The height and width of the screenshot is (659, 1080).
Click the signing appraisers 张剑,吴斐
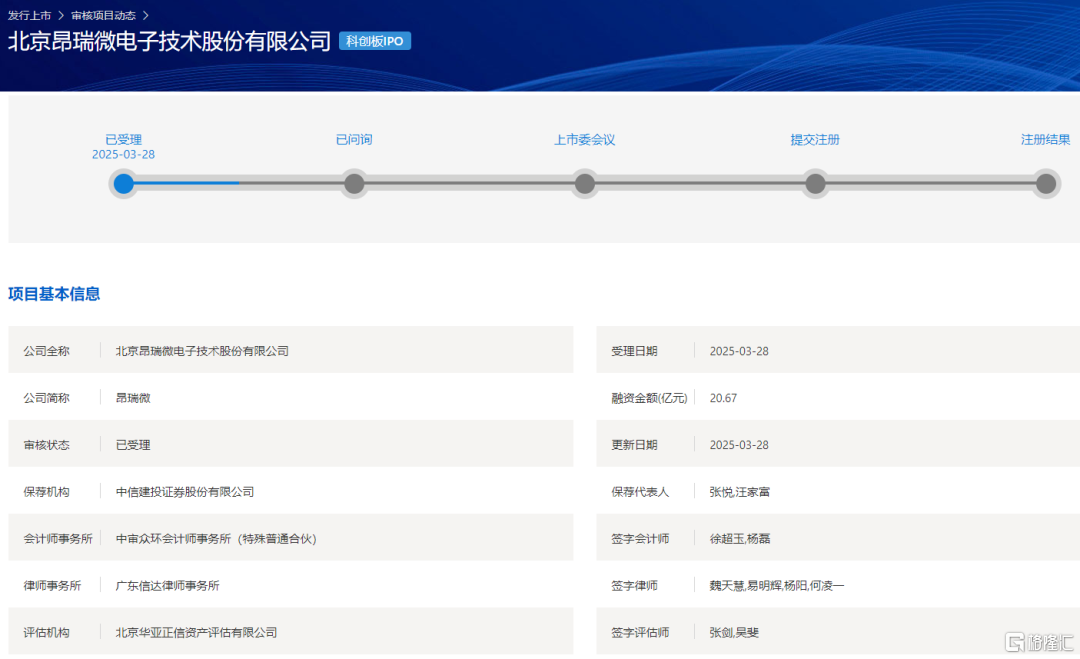point(734,632)
